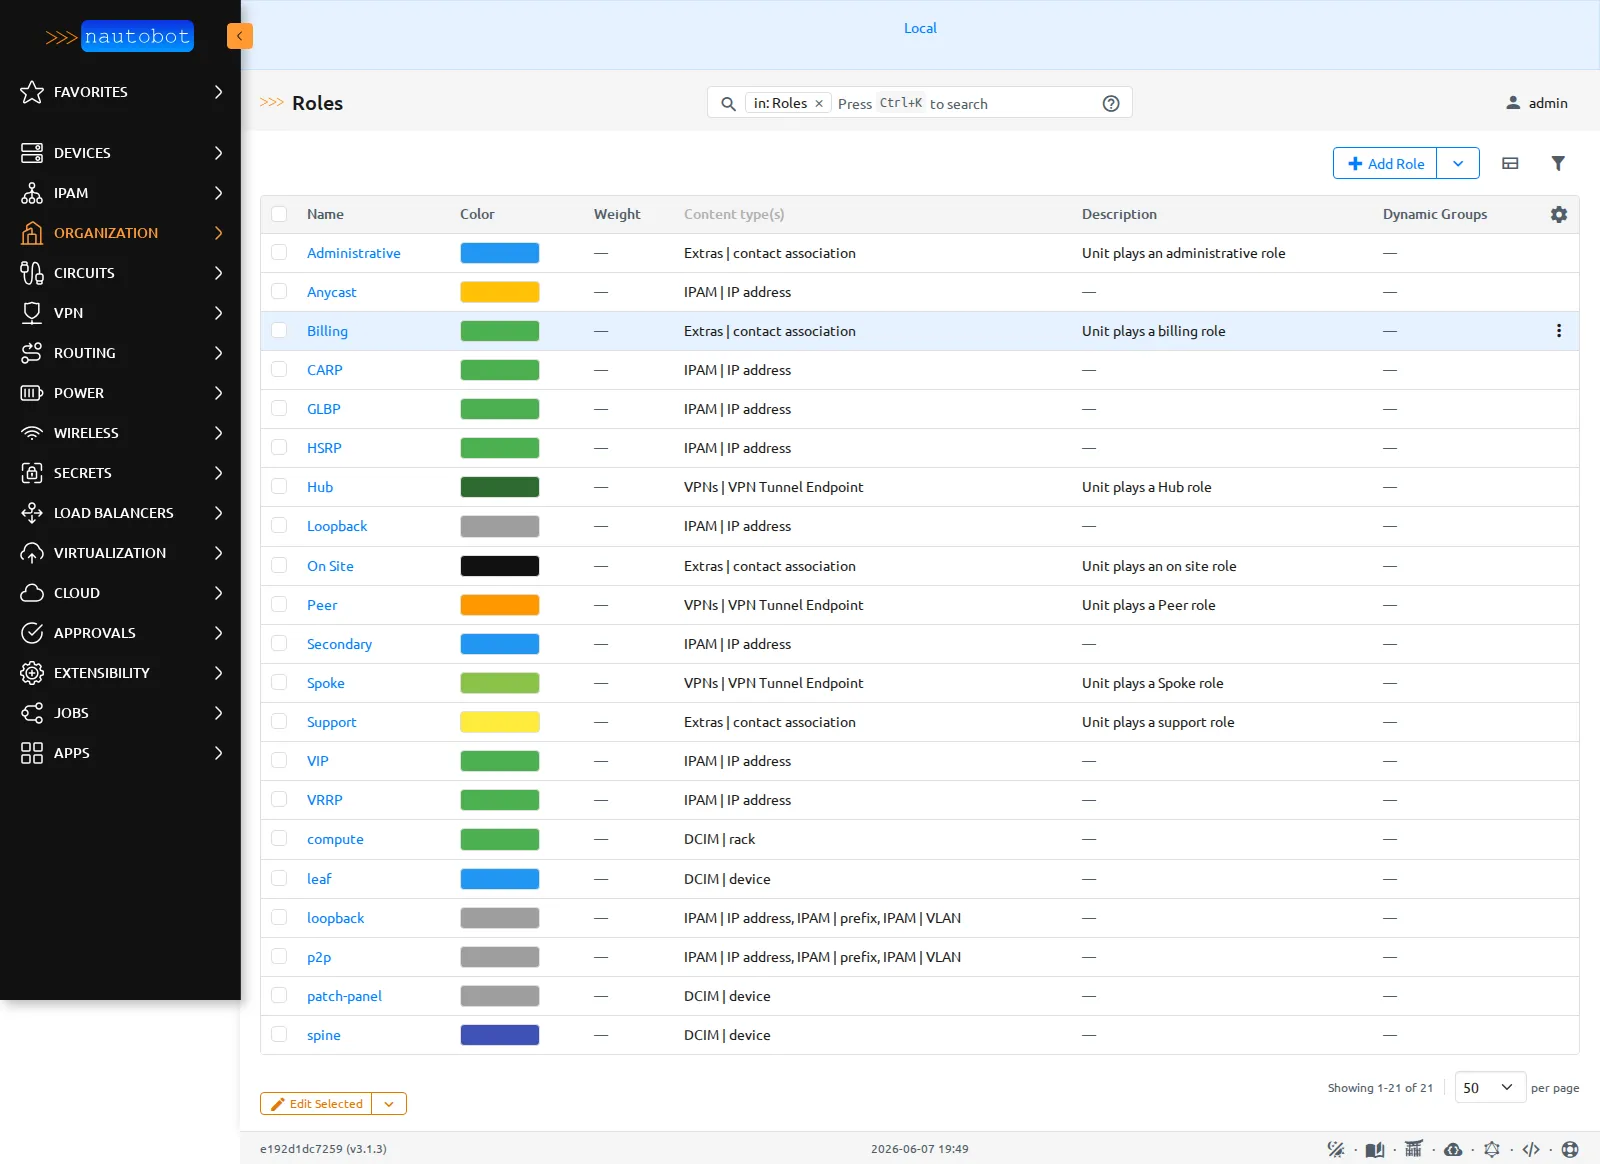Click the spine dark blue color swatch
Screen dimensions: 1600x1164
tap(500, 1035)
